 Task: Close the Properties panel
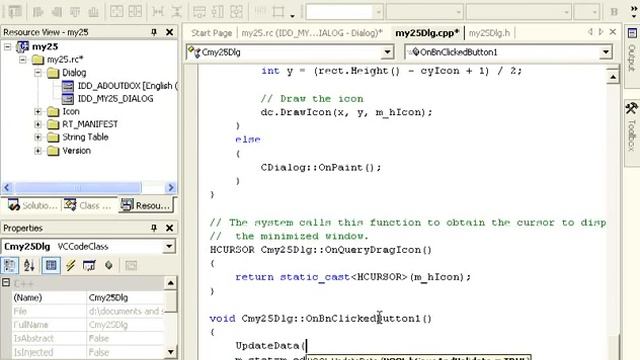tap(169, 228)
